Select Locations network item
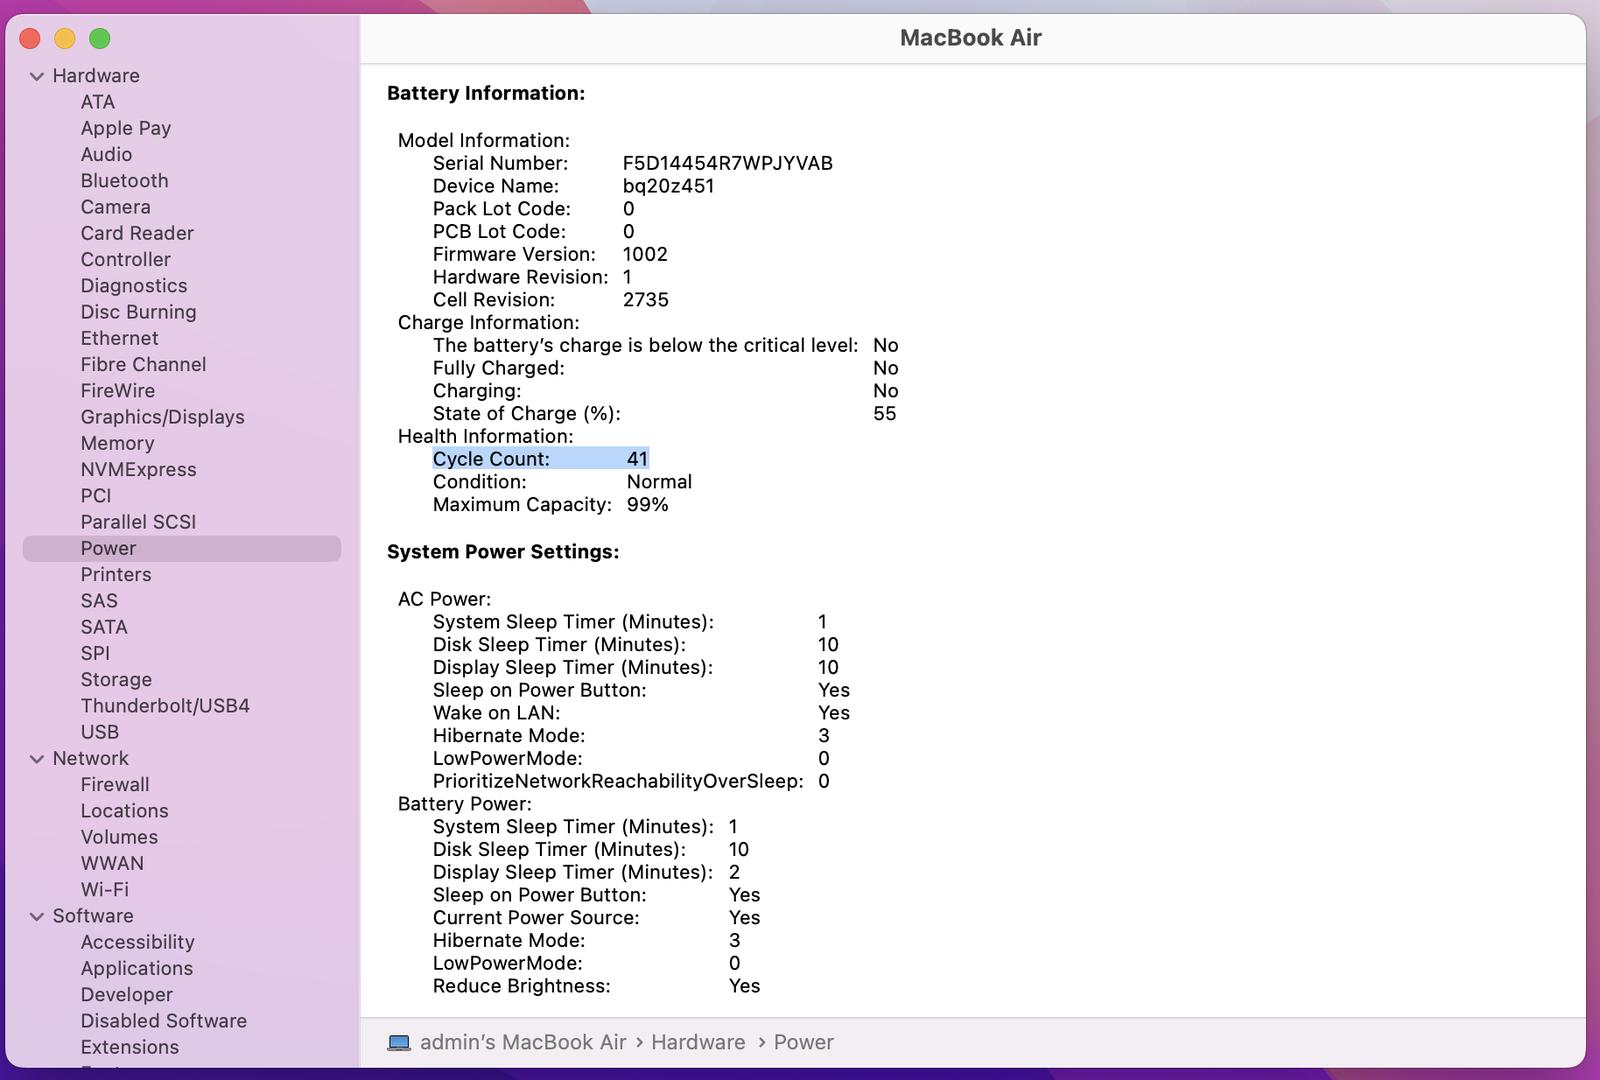 124,811
